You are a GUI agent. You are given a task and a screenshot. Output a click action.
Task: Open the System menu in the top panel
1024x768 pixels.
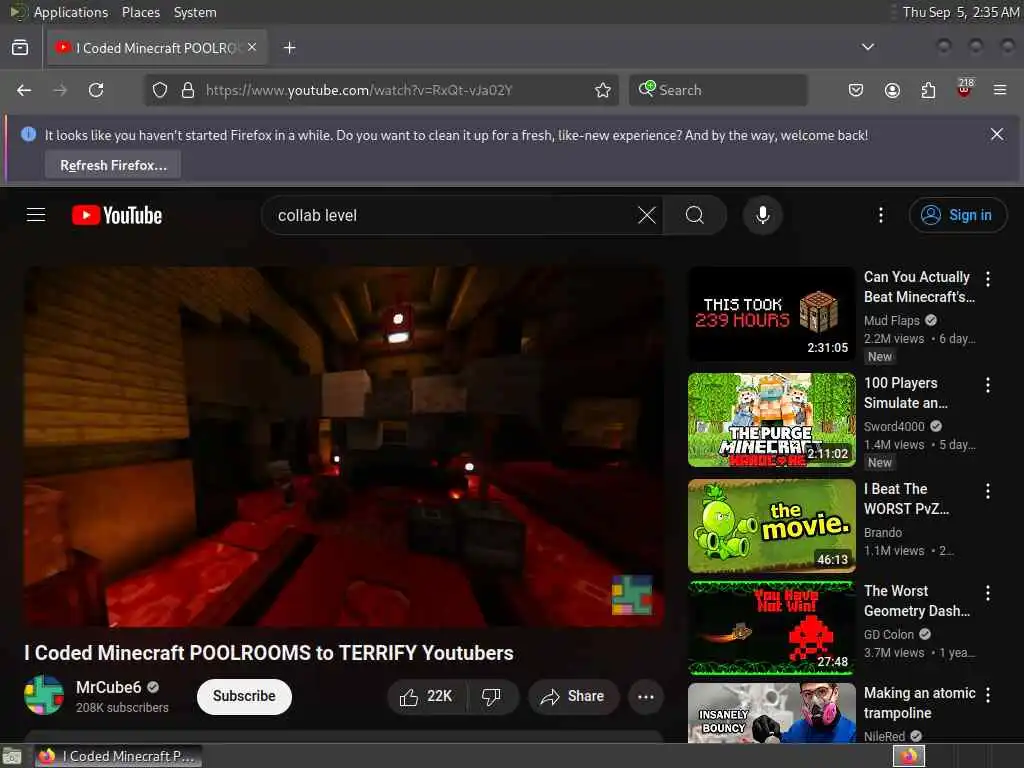click(x=195, y=12)
